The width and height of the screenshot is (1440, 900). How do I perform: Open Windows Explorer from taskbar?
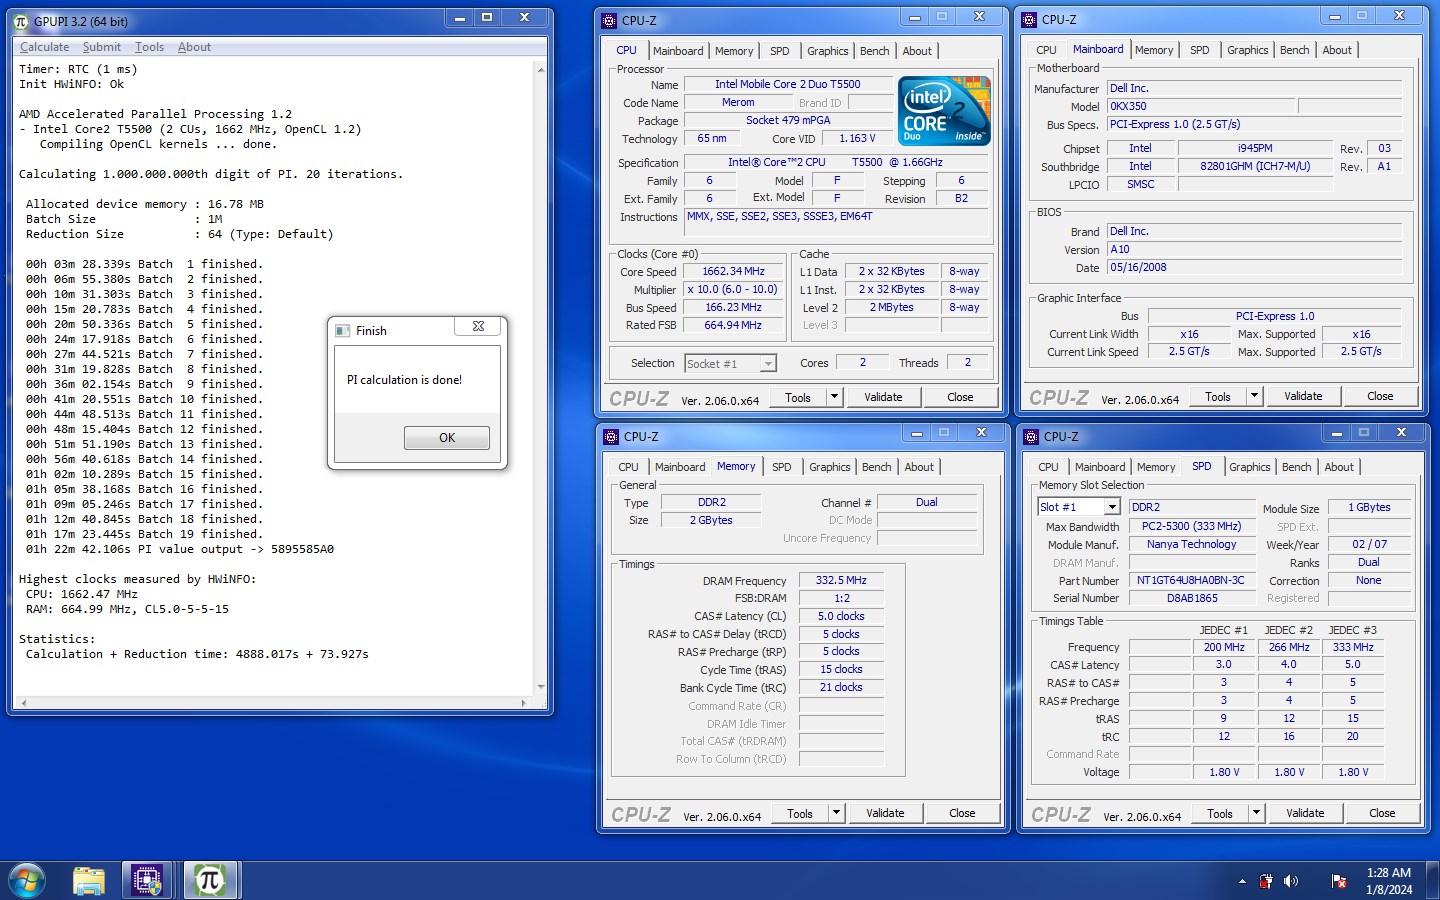[x=89, y=881]
